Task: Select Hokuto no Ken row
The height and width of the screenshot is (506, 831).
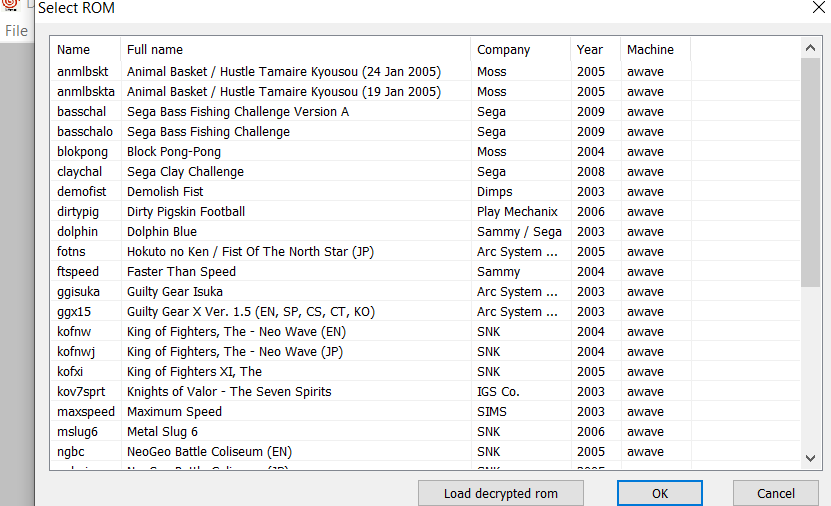Action: pyautogui.click(x=425, y=252)
